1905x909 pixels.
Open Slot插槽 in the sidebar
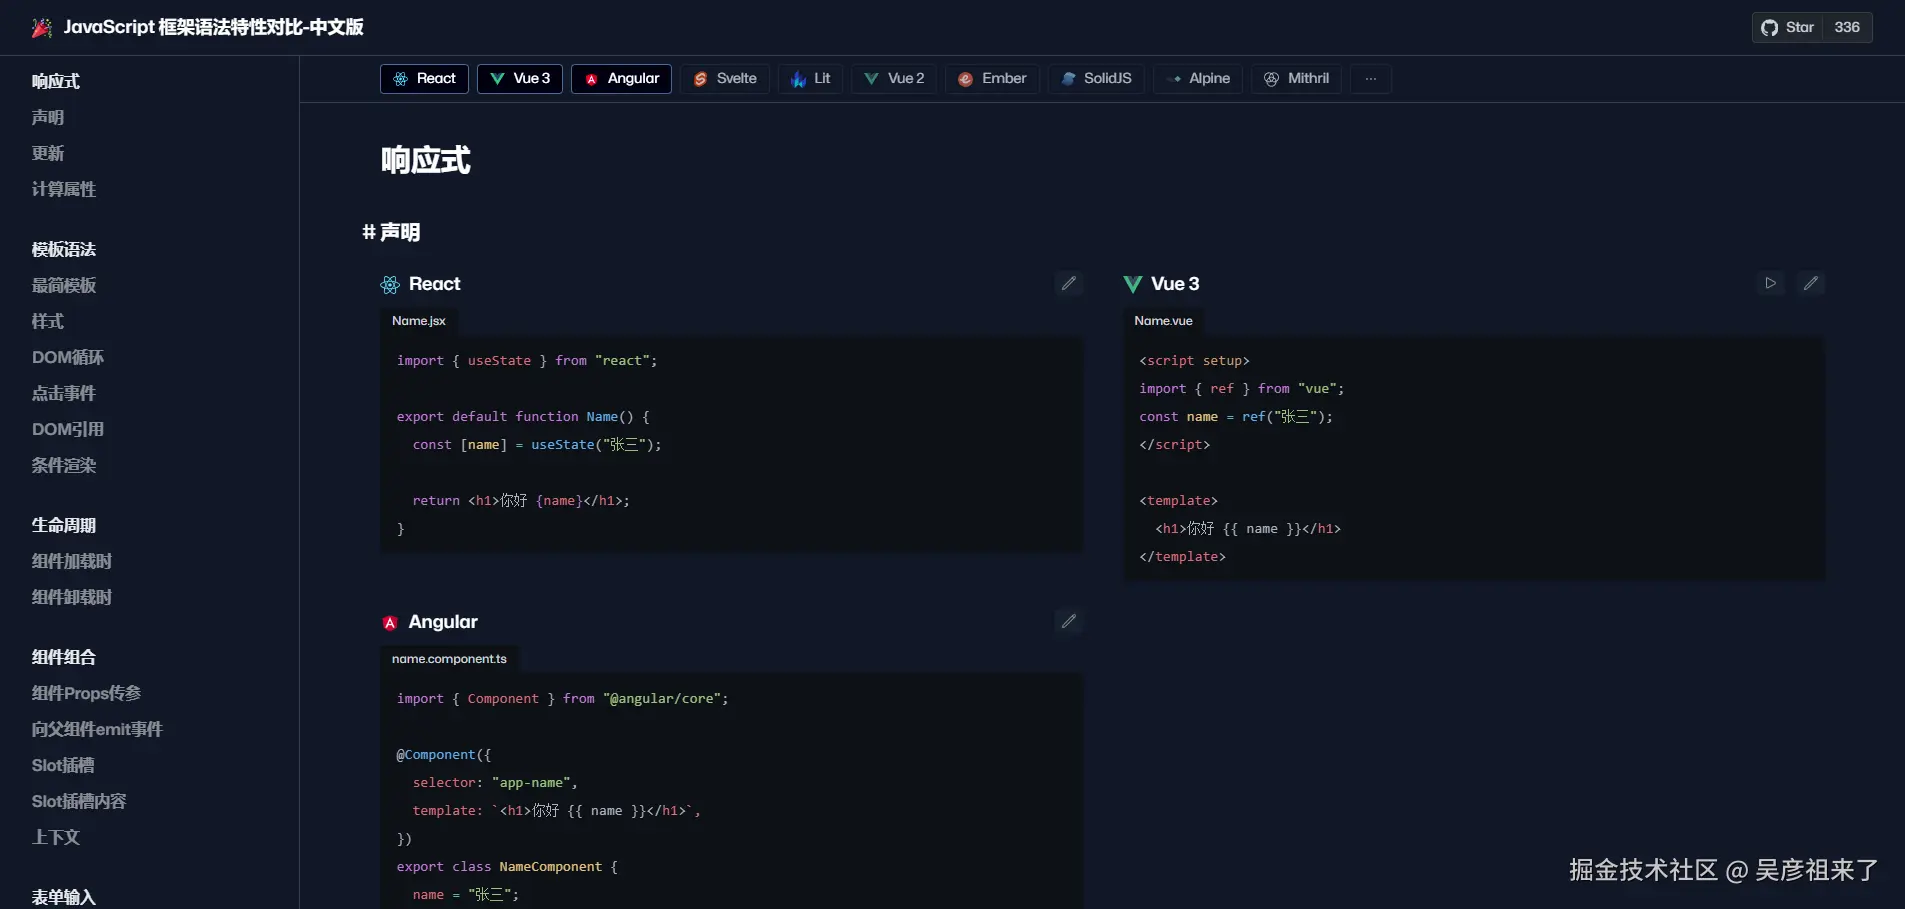click(x=63, y=765)
